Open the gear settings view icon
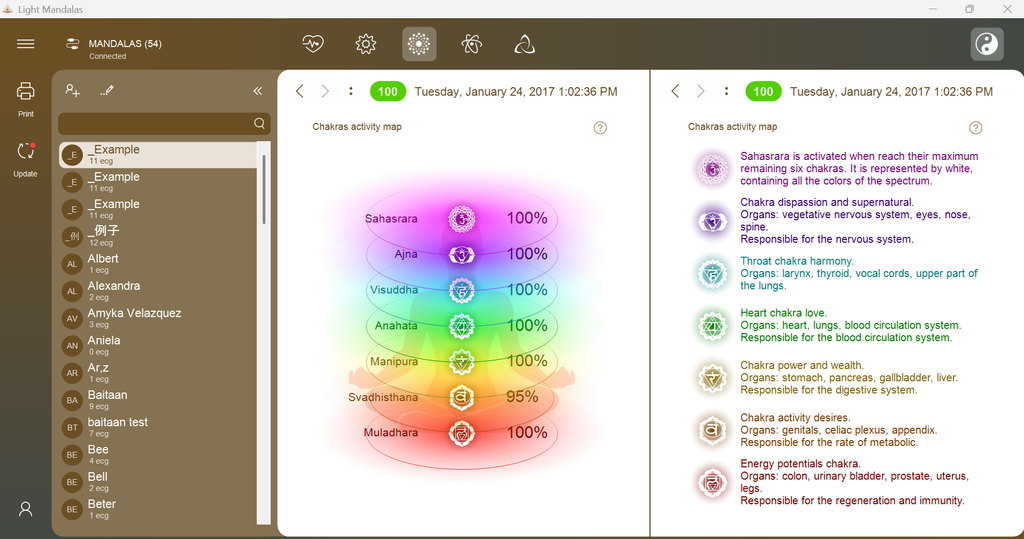1024x539 pixels. click(366, 44)
